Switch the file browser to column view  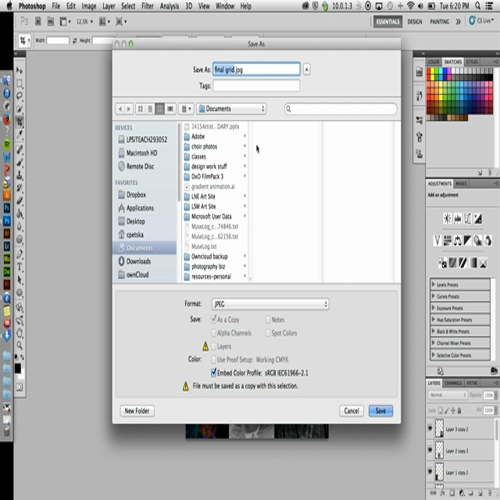(160, 109)
